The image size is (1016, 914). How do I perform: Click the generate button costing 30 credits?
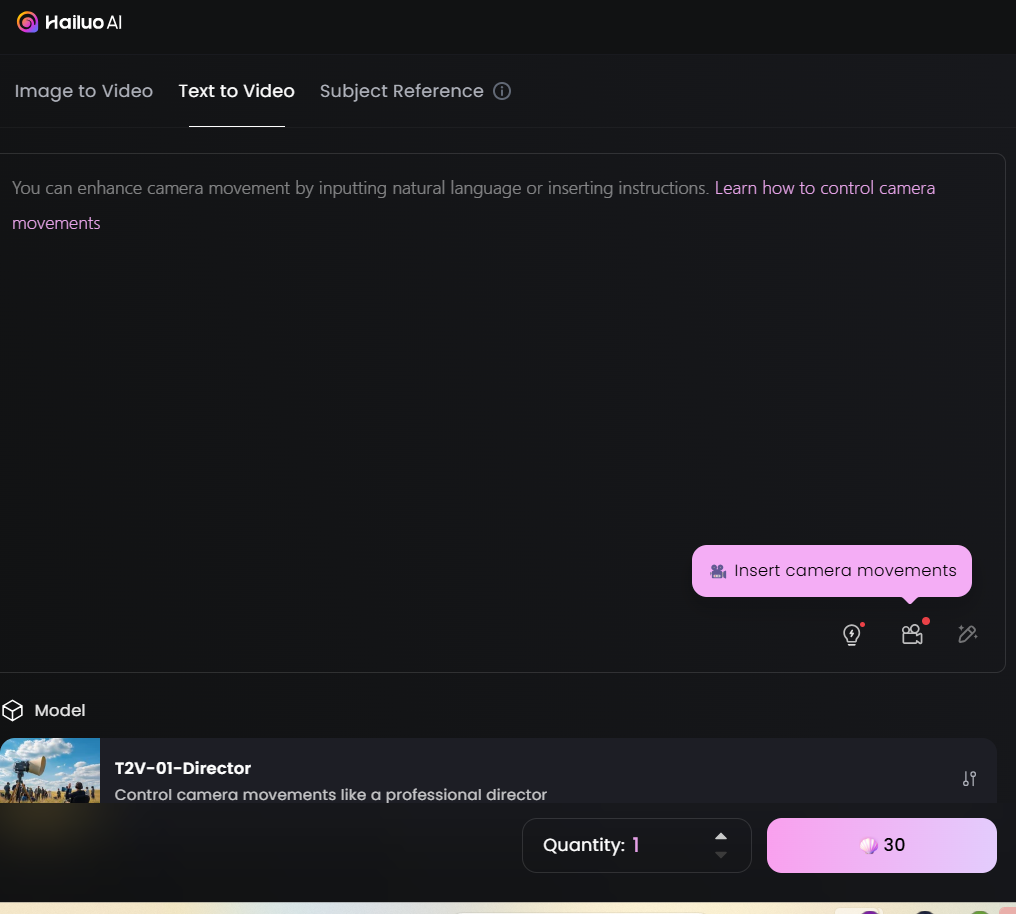pos(882,845)
